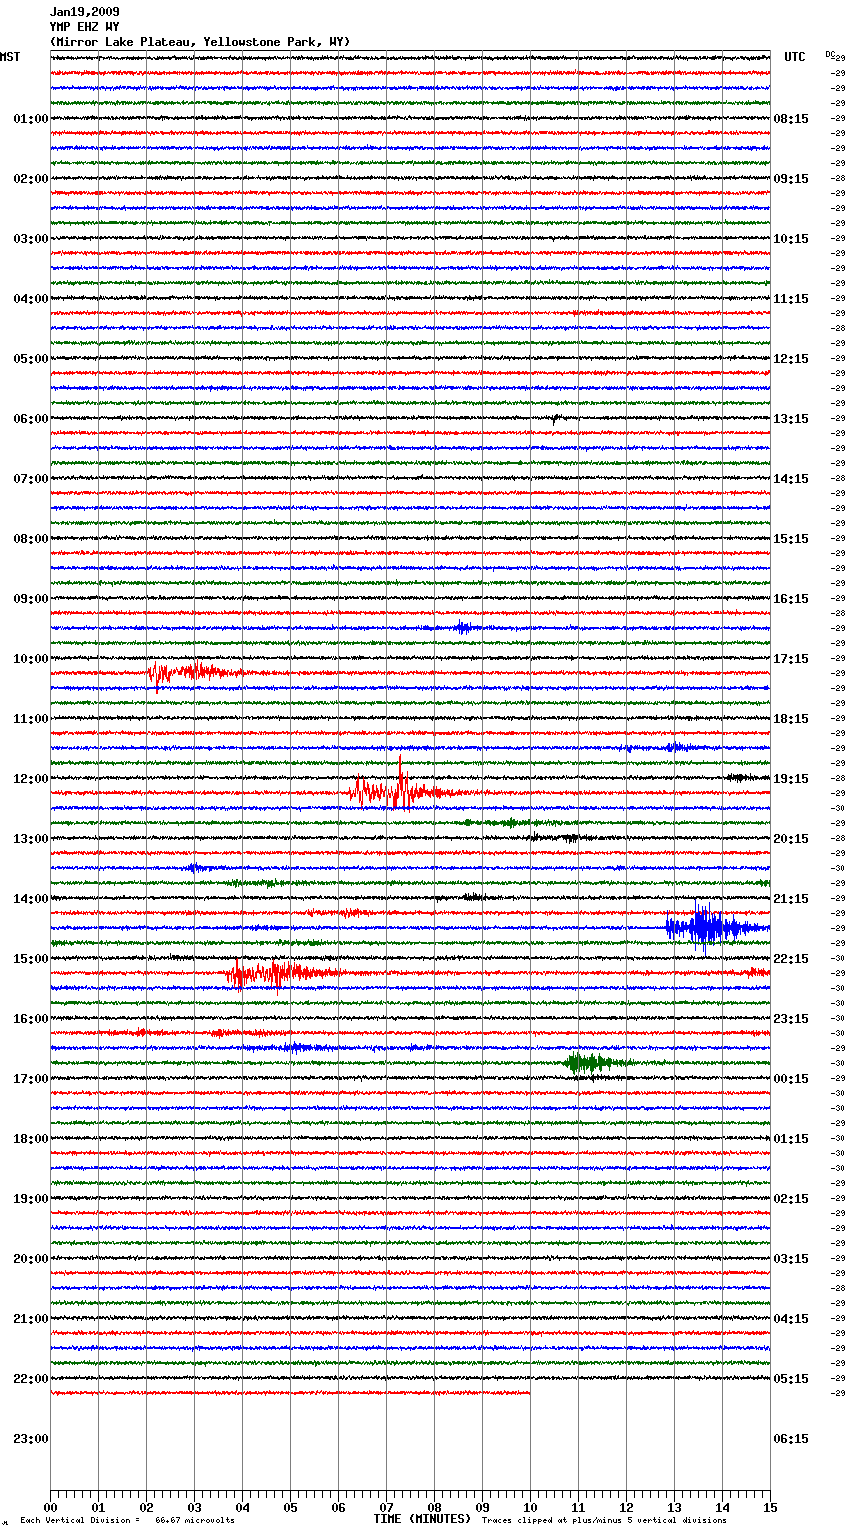Image resolution: width=850 pixels, height=1534 pixels.
Task: Click the "06:00" MST hour label
Action: pos(31,419)
